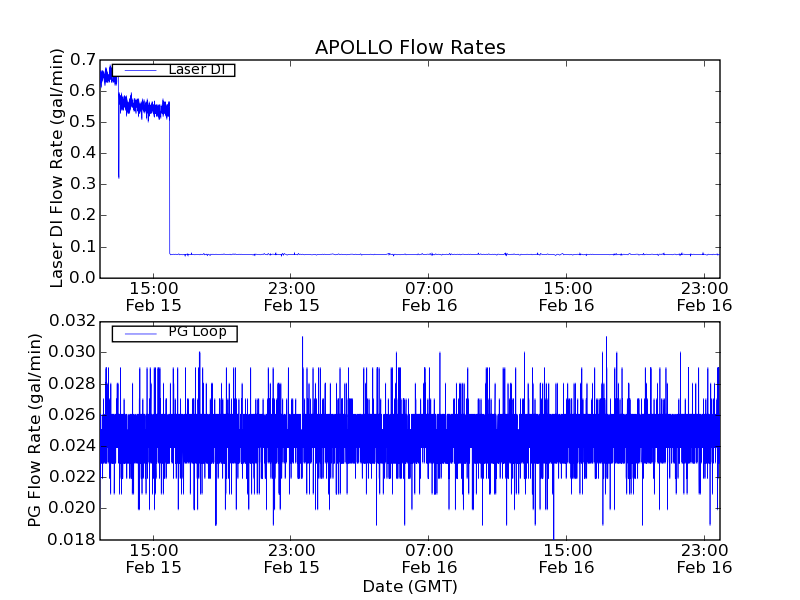Click the "APOLLO Flow Rates" chart title
Screen dimensions: 800x600
410,47
